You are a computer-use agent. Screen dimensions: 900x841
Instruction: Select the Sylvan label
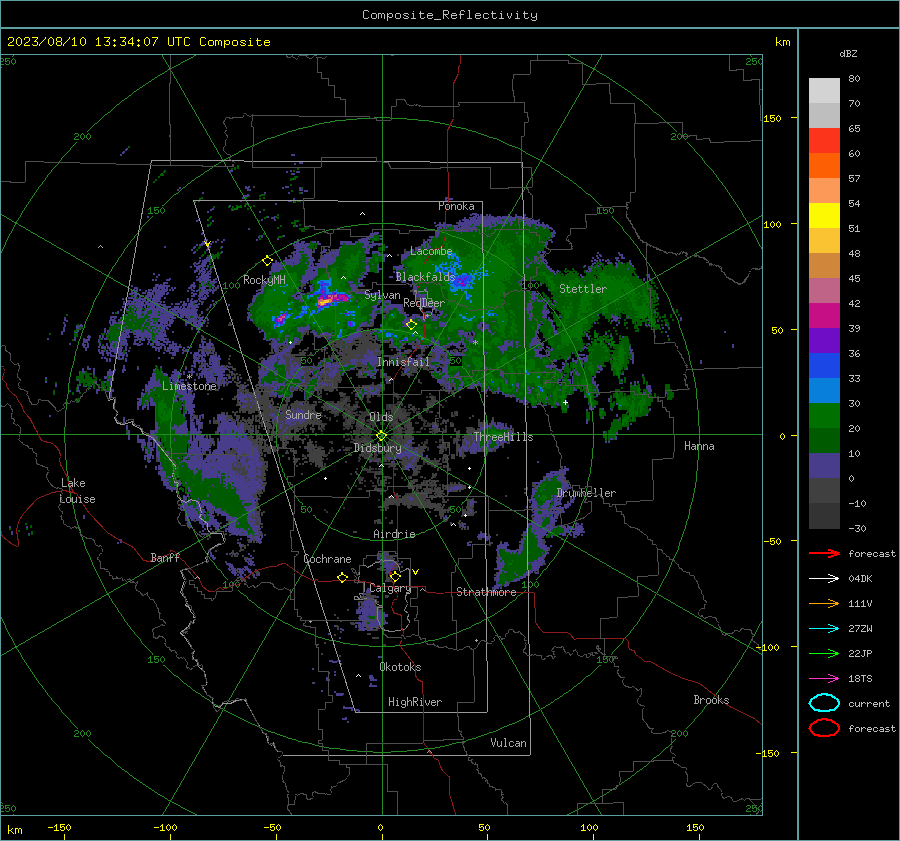point(382,295)
